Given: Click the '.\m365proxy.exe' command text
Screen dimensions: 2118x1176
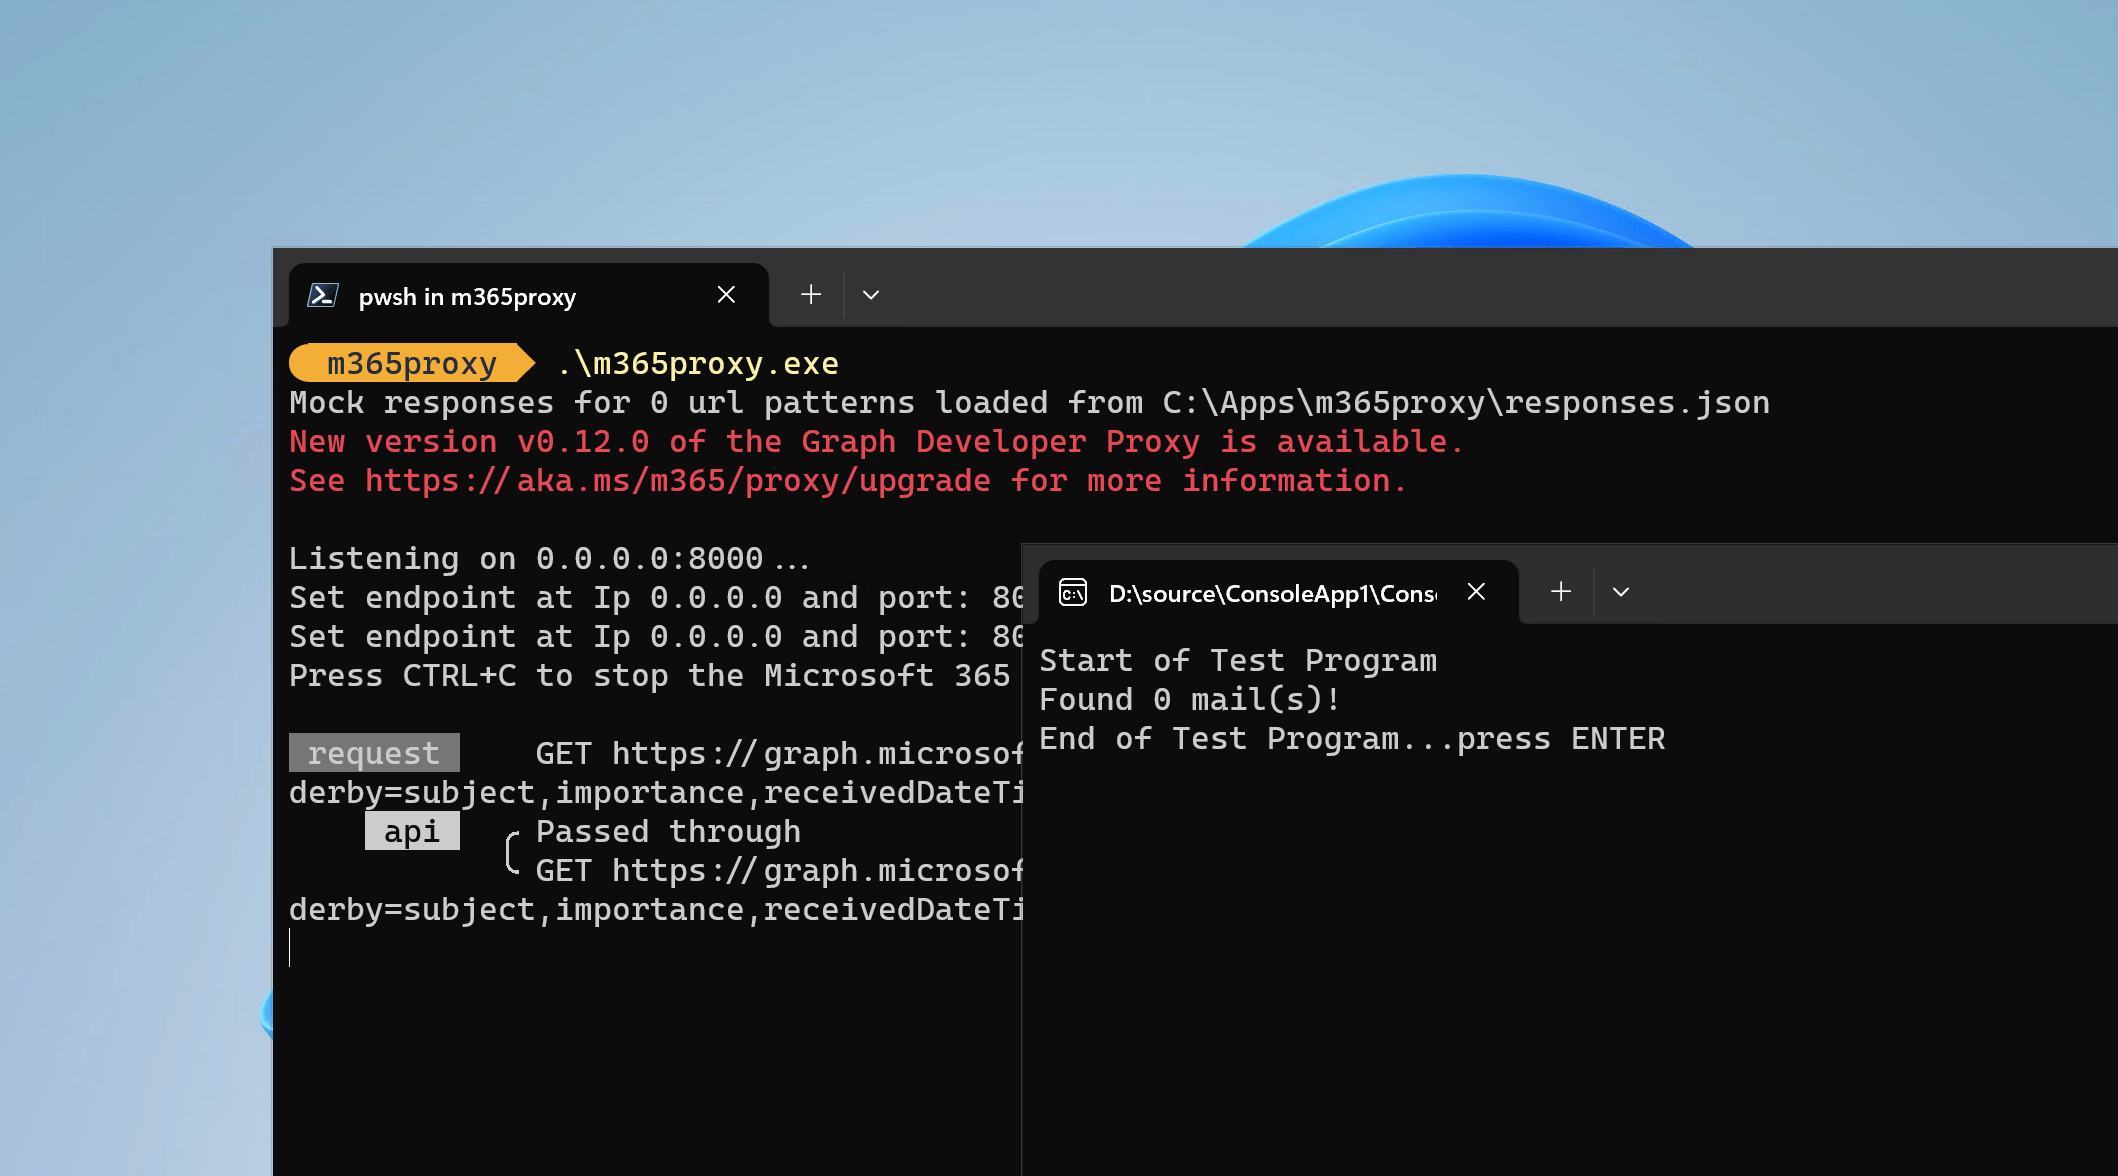Looking at the screenshot, I should [697, 364].
